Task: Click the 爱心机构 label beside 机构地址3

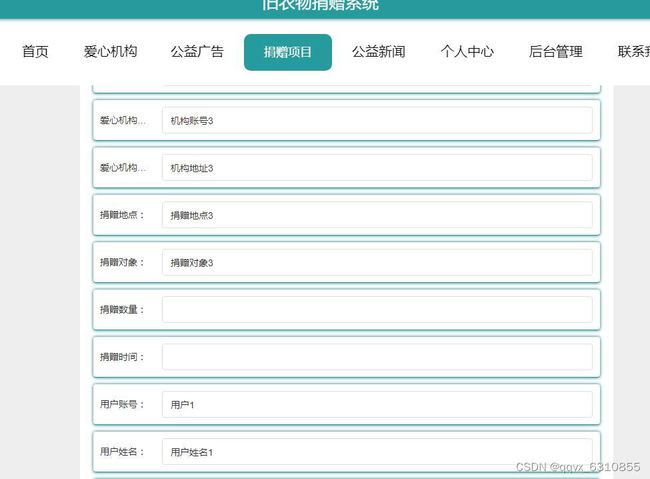Action: coord(123,168)
